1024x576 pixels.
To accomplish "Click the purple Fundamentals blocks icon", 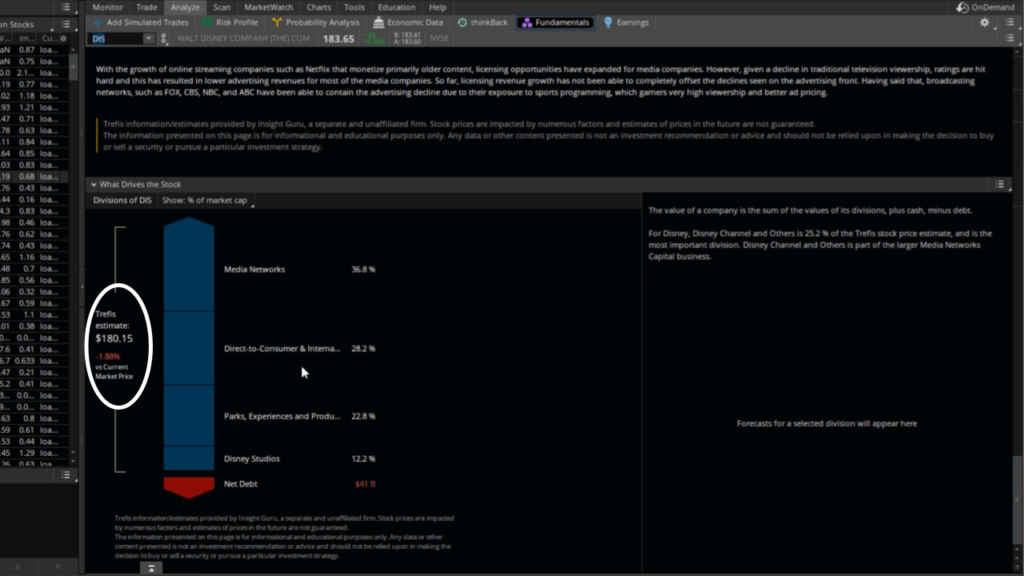I will pos(526,23).
